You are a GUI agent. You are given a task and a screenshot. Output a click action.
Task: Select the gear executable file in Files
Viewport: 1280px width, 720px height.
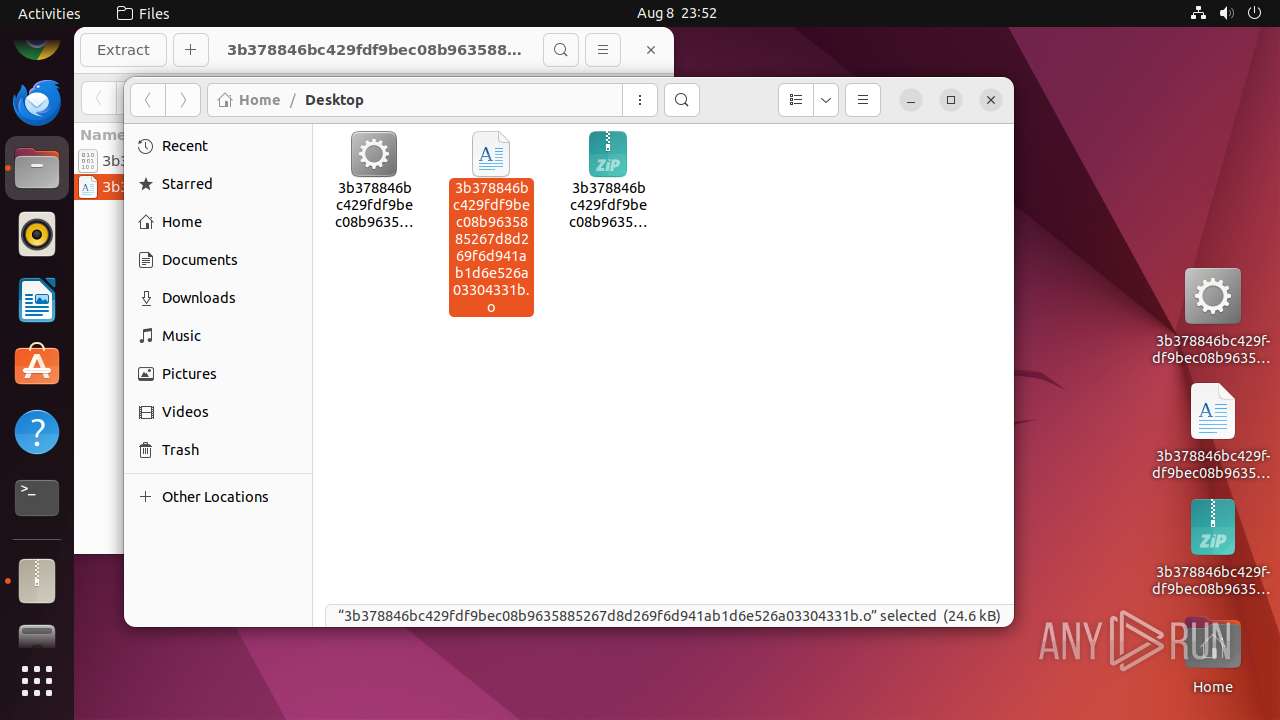click(x=374, y=154)
